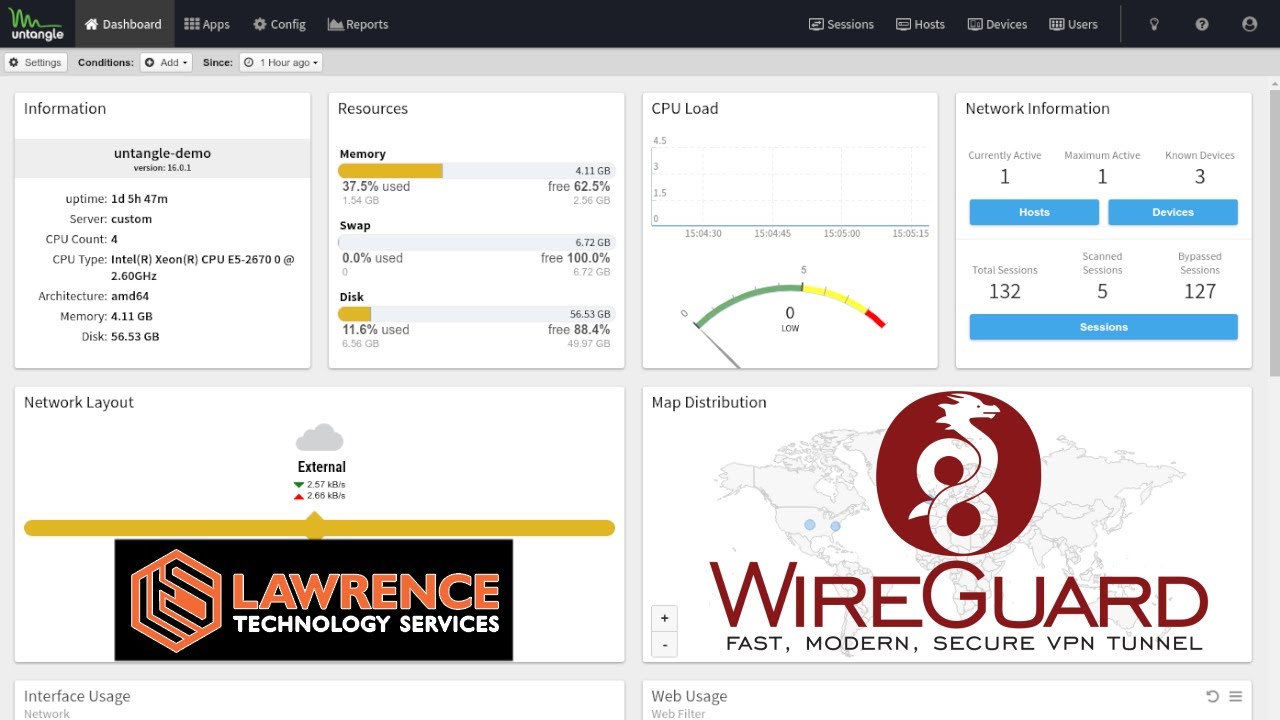Viewport: 1280px width, 720px height.
Task: Click the lightbulb suggestions icon
Action: (1154, 24)
